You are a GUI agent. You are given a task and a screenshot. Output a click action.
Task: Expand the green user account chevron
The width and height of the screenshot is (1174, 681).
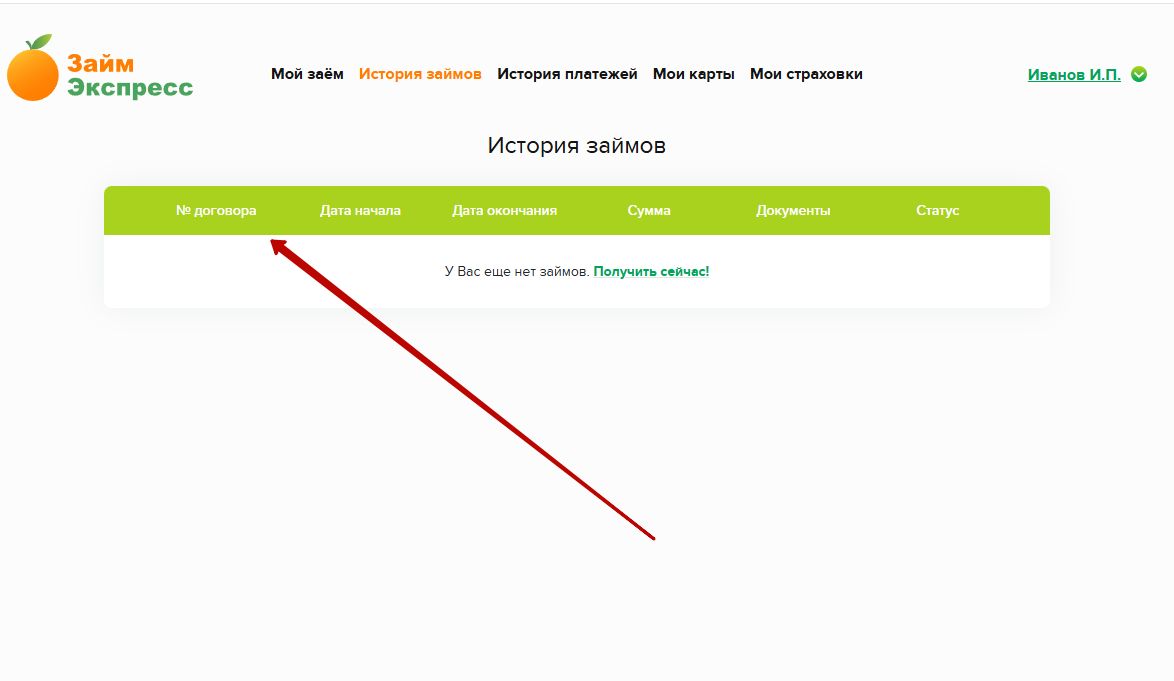(1139, 74)
